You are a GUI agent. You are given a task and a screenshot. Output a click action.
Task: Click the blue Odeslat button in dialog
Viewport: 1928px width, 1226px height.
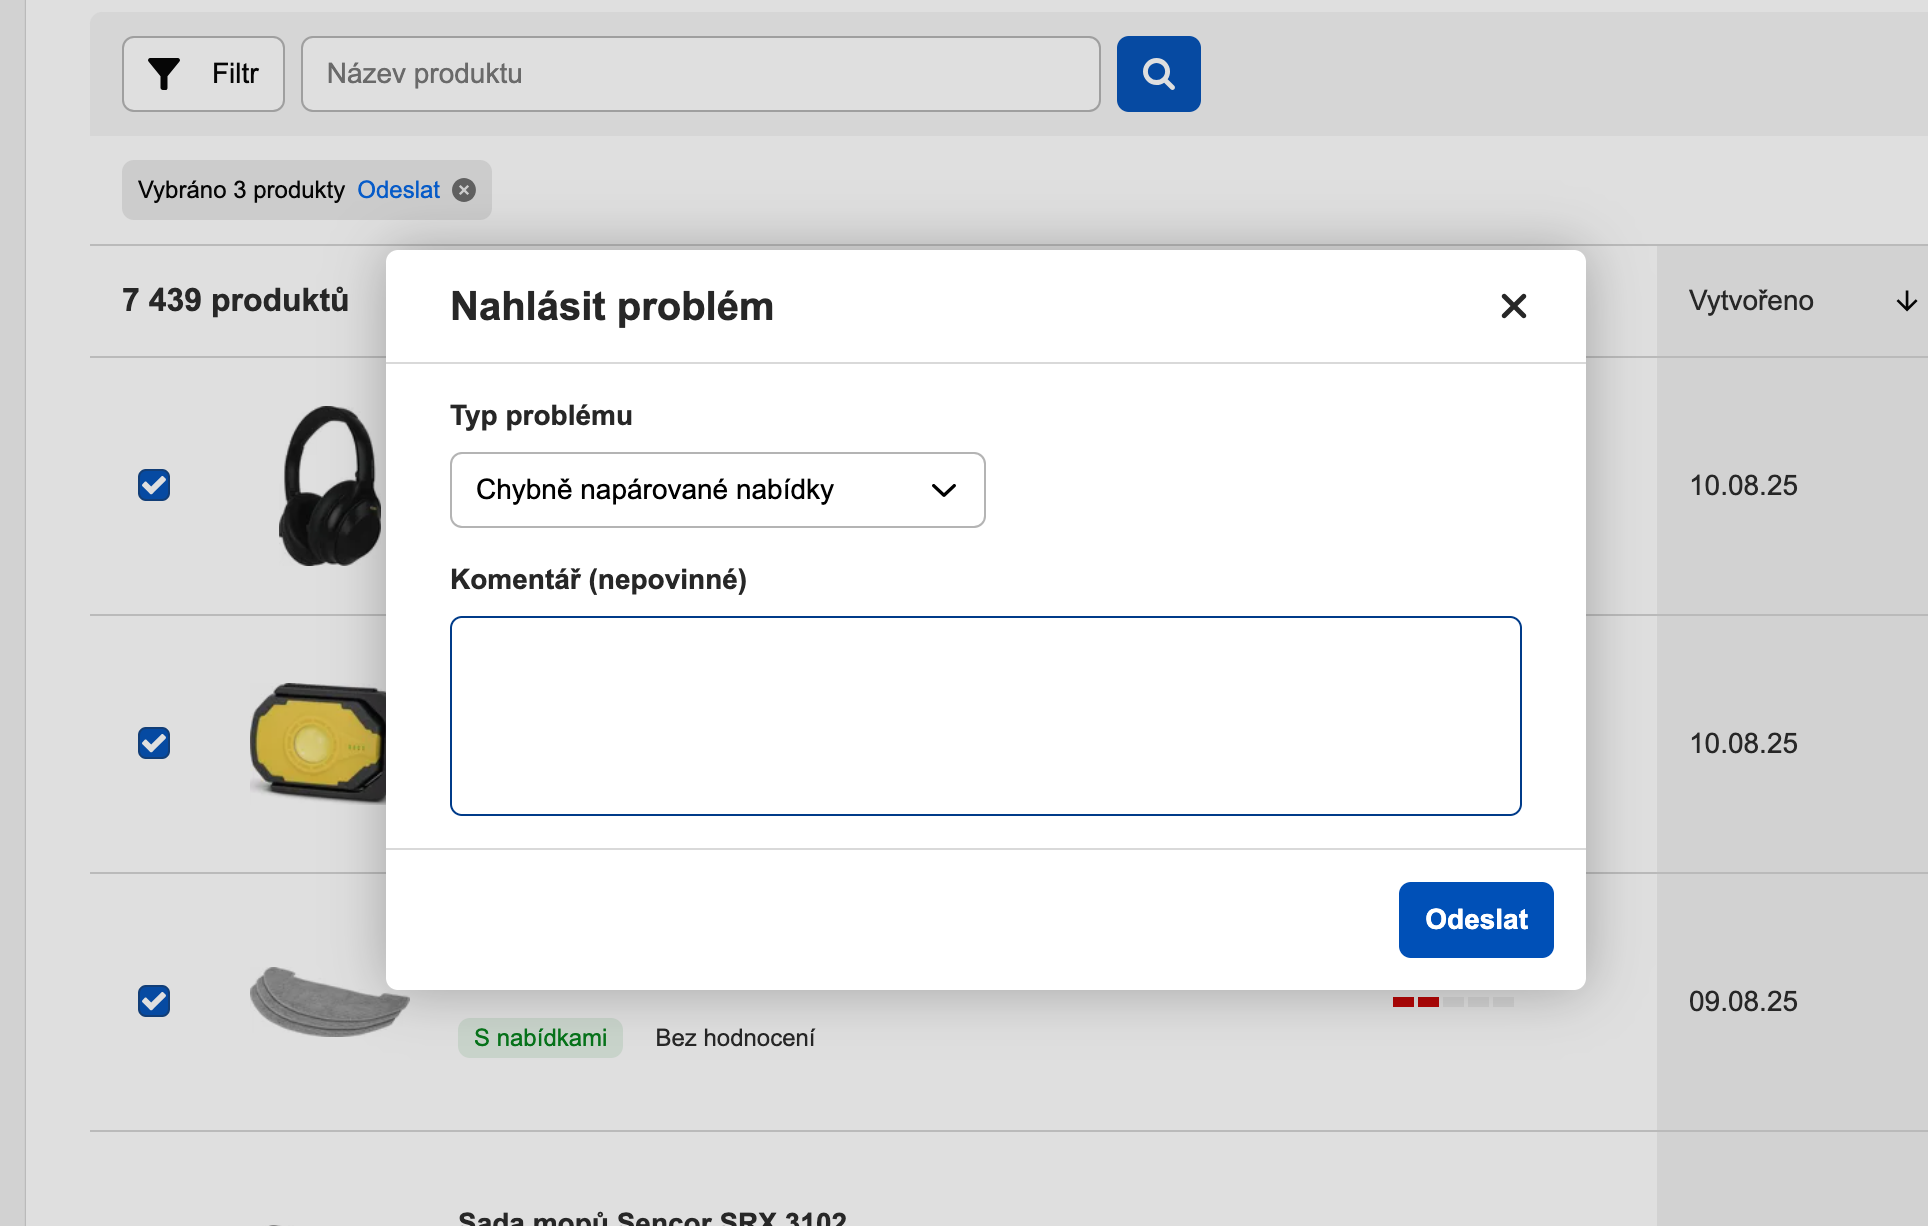1475,920
